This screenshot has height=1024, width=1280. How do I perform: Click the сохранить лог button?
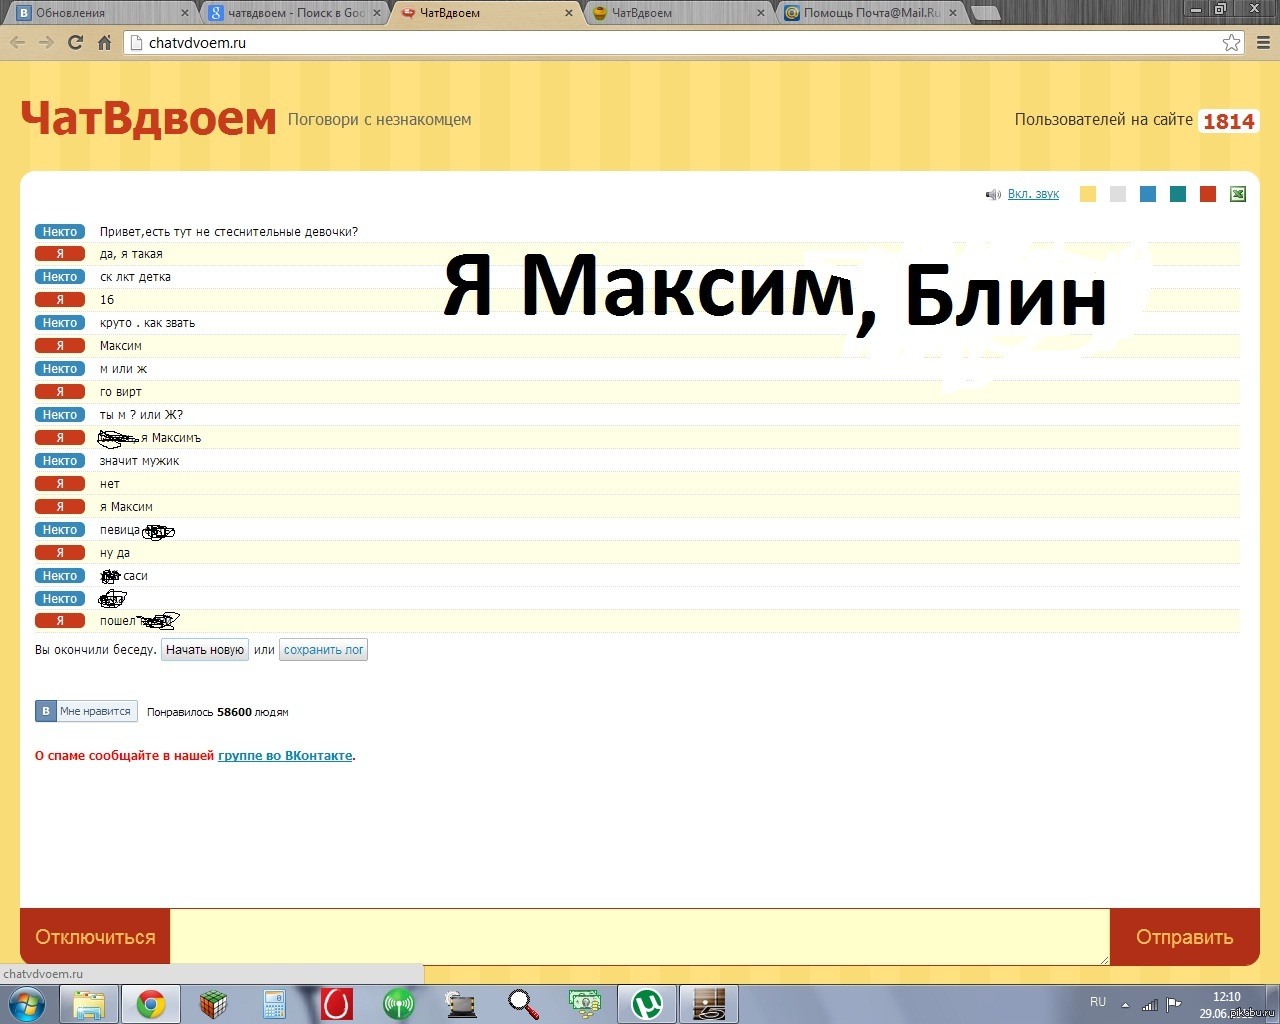[324, 650]
